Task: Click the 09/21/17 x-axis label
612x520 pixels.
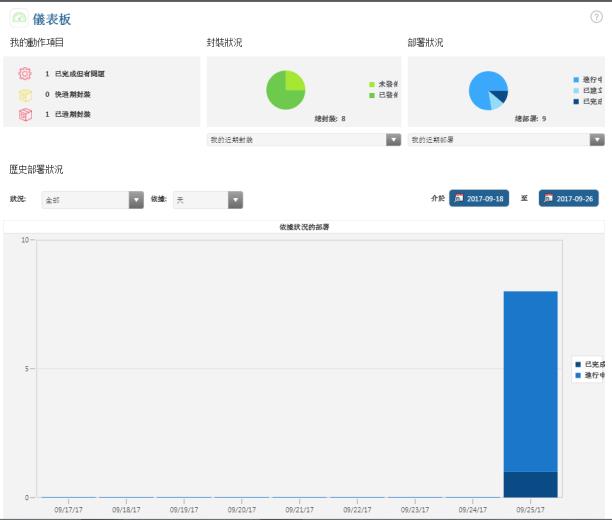Action: tap(299, 510)
